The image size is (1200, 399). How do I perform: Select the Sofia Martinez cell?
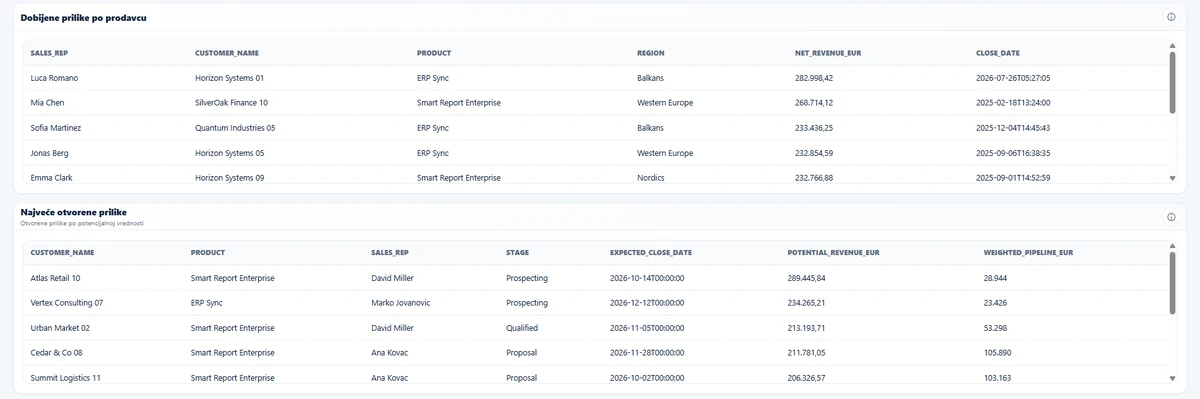coord(56,128)
